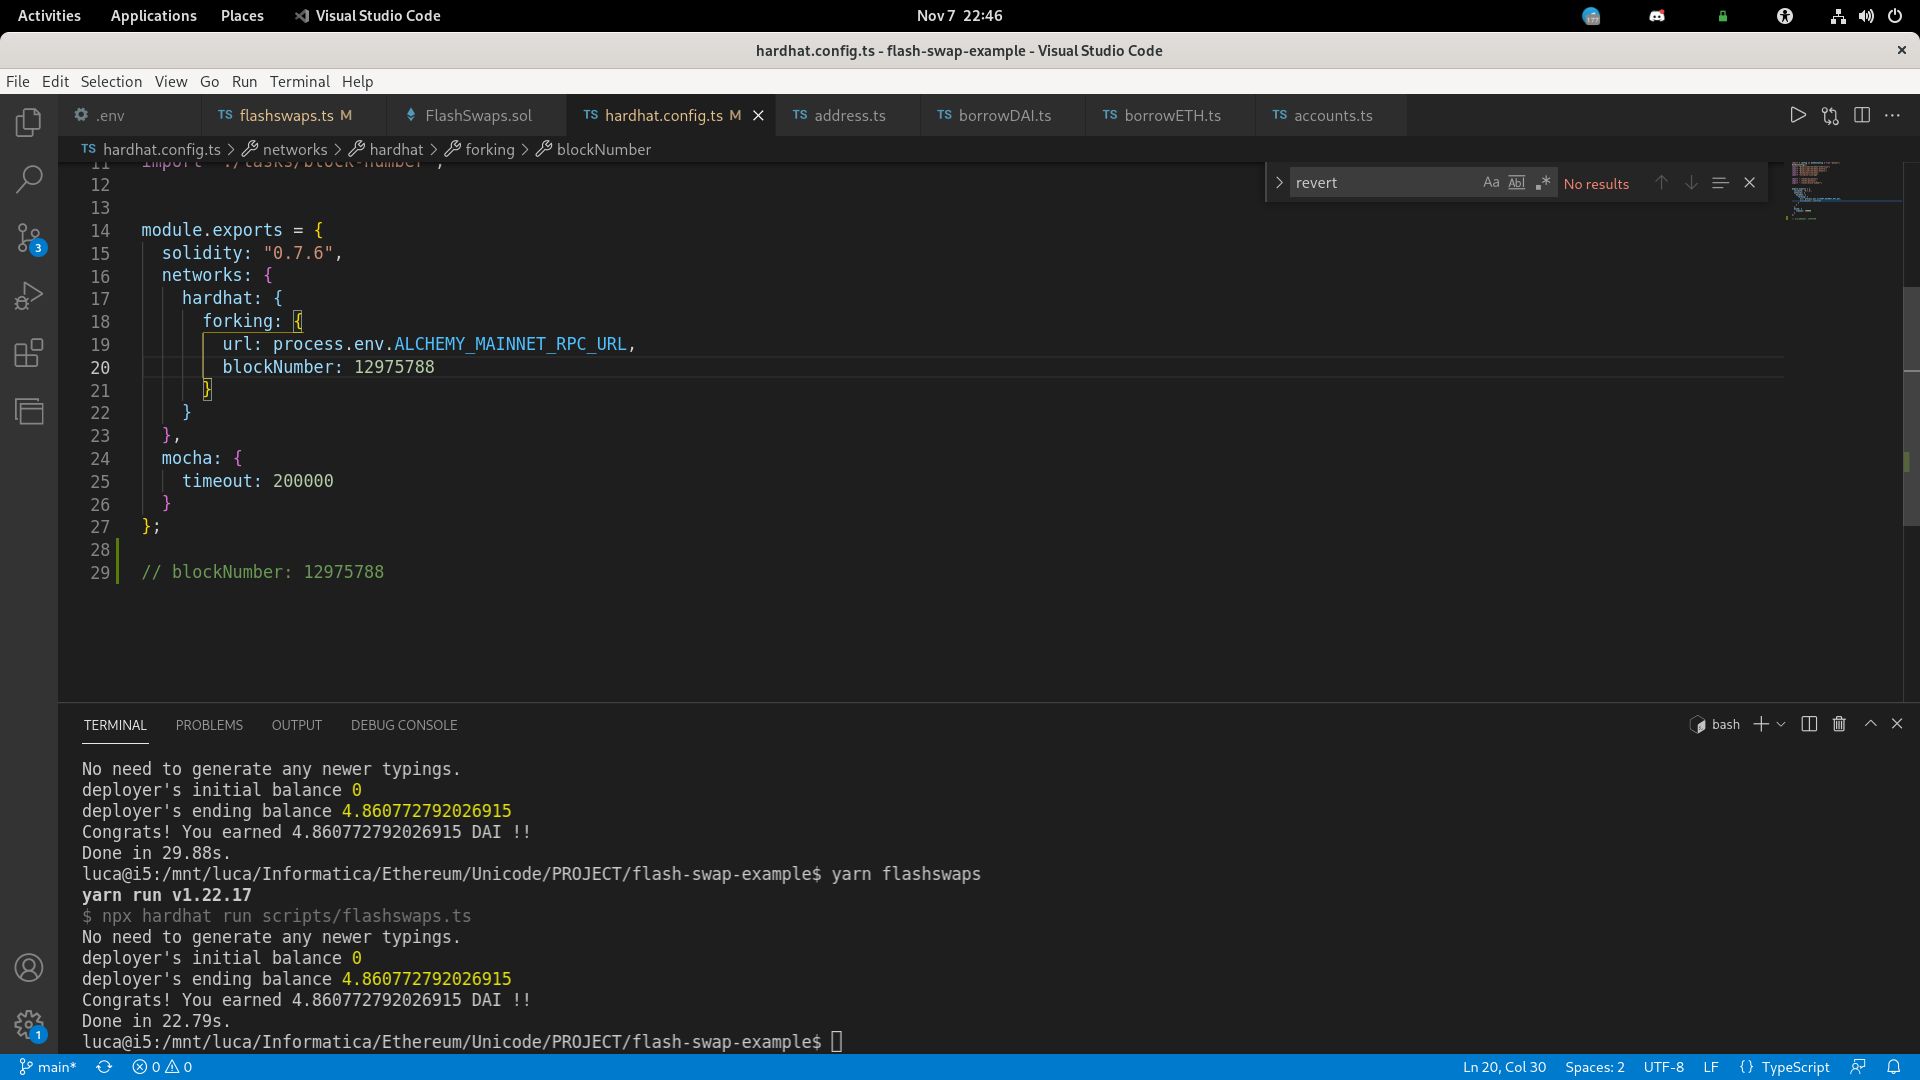Click the close hardhat.config.ts tab

(758, 116)
